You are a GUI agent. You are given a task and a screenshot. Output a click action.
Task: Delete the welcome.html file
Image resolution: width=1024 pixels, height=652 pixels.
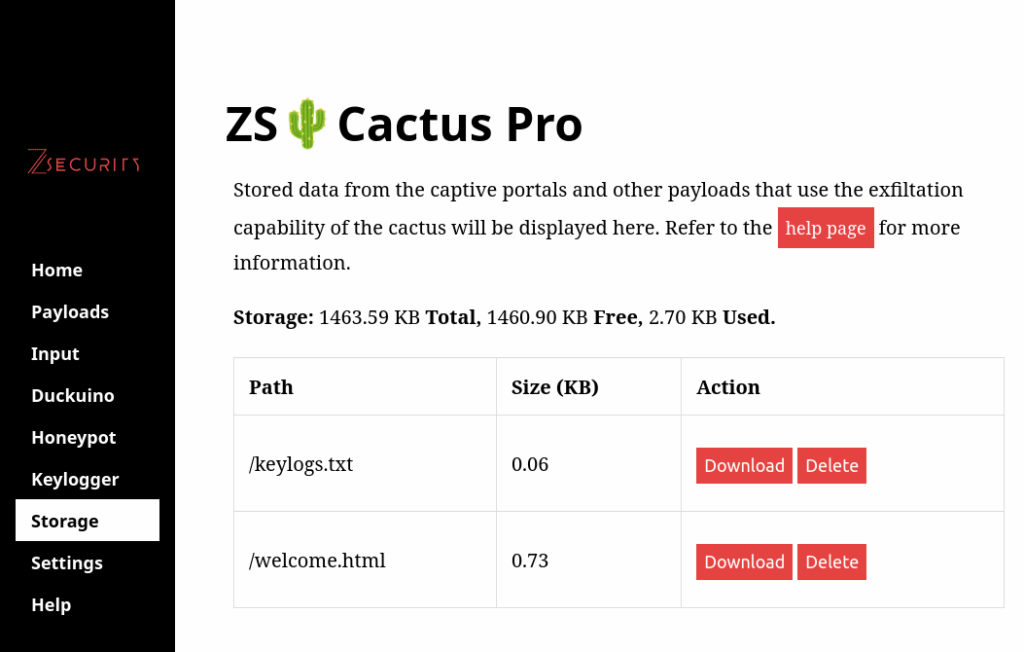(x=831, y=562)
